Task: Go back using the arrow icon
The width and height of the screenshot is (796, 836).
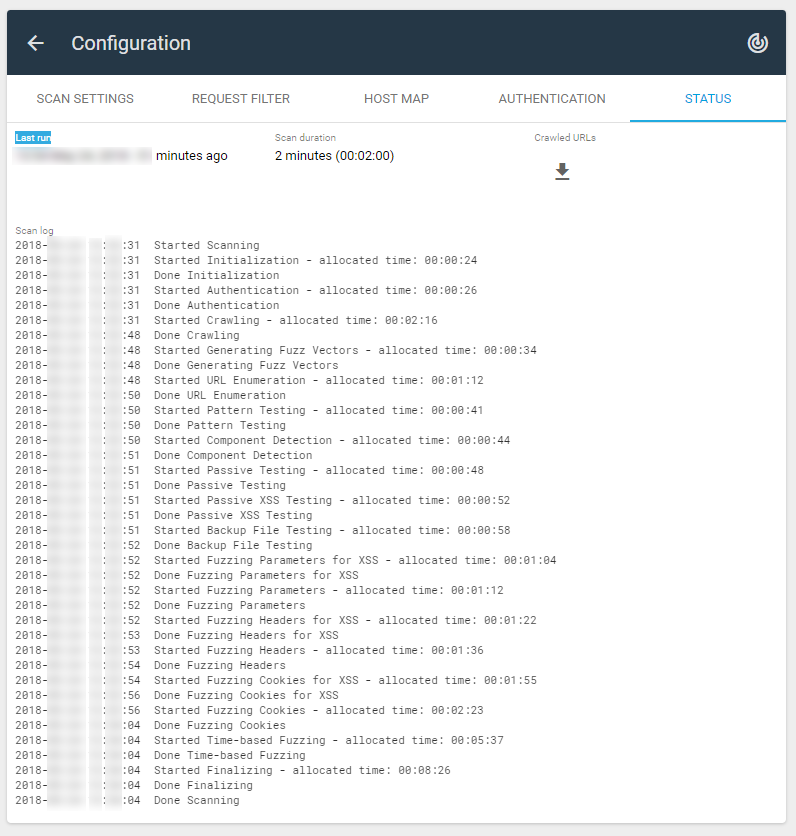Action: 36,43
